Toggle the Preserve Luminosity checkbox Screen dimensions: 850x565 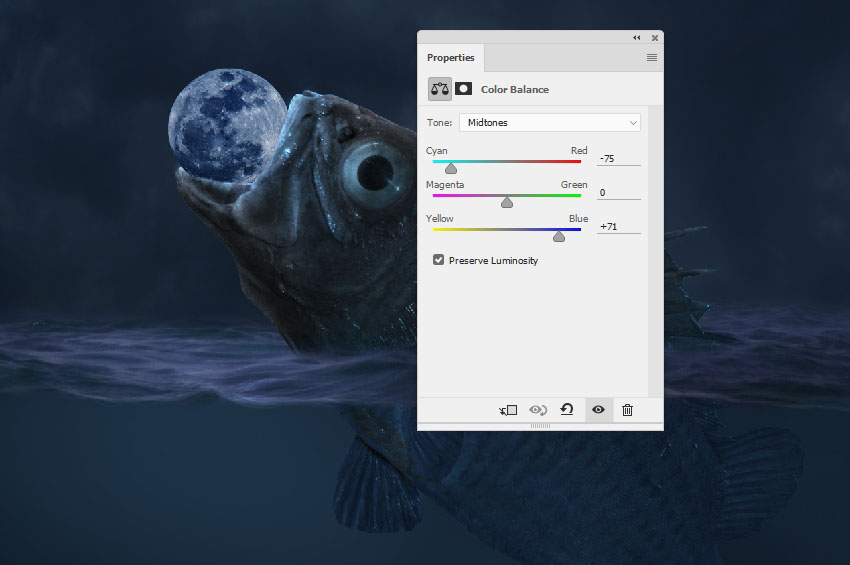(439, 260)
